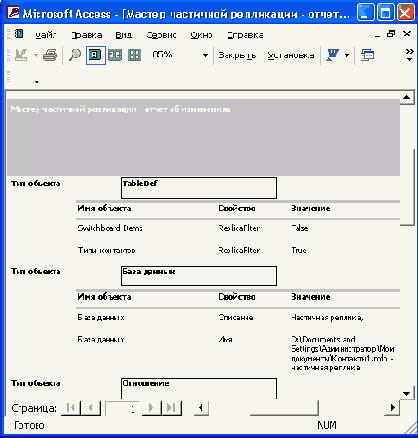Print the report with printer icon
The width and height of the screenshot is (418, 438).
(x=50, y=55)
